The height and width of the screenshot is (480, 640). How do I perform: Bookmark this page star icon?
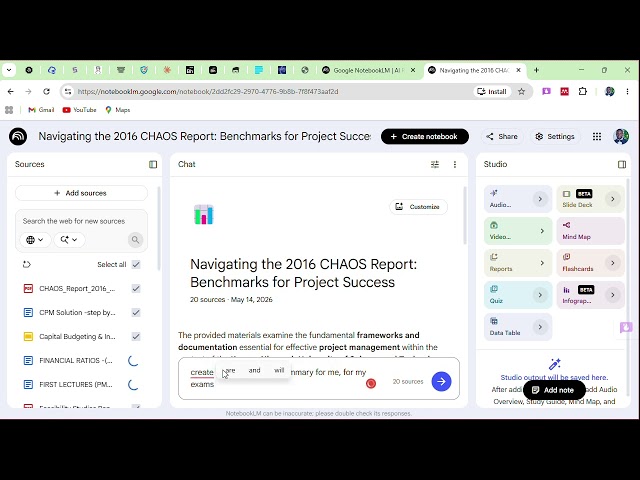point(521,91)
